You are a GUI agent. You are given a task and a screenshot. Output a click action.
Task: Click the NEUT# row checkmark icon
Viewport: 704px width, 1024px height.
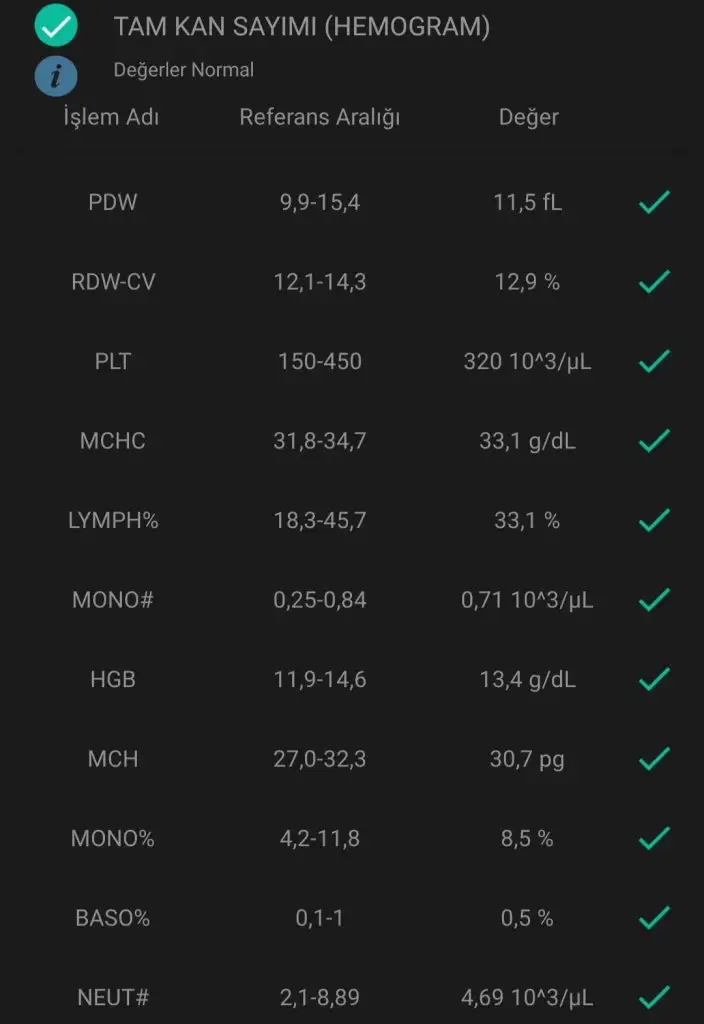coord(653,997)
